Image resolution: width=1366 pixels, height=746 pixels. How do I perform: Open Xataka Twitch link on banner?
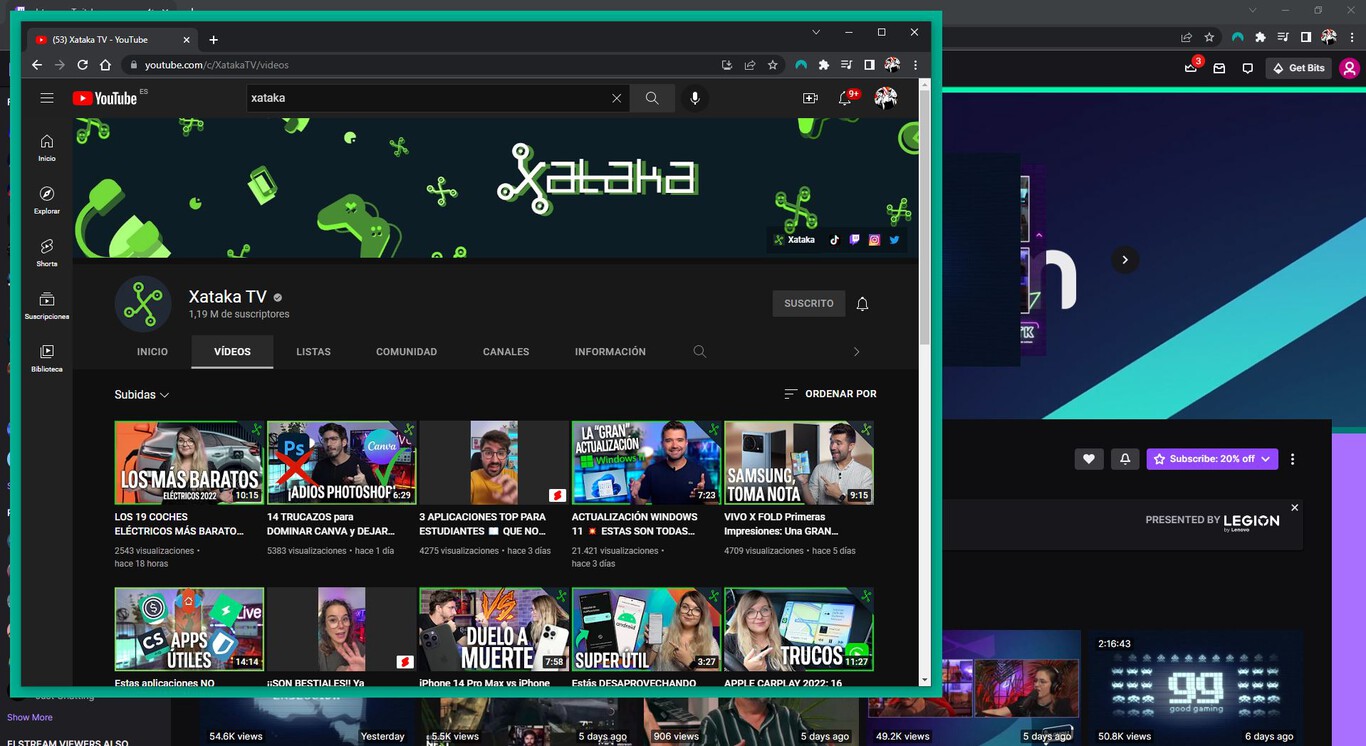pos(854,240)
